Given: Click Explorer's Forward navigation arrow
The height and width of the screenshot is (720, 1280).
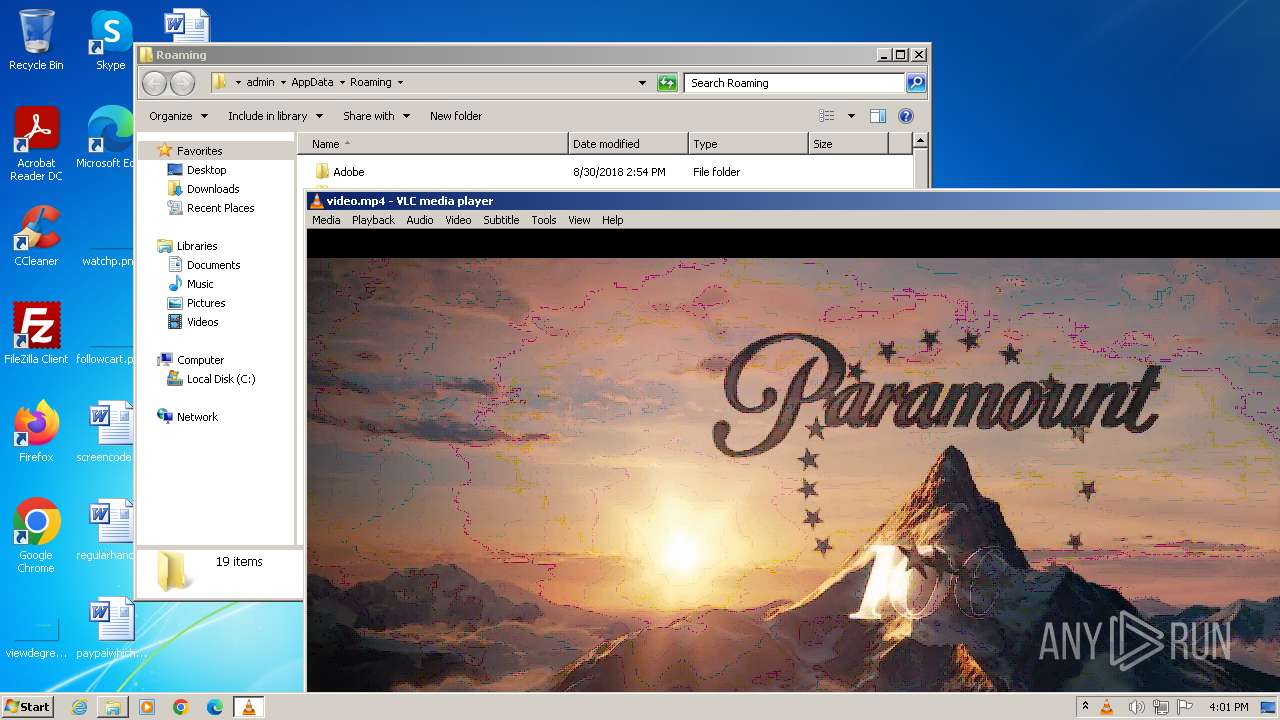Looking at the screenshot, I should [x=182, y=83].
